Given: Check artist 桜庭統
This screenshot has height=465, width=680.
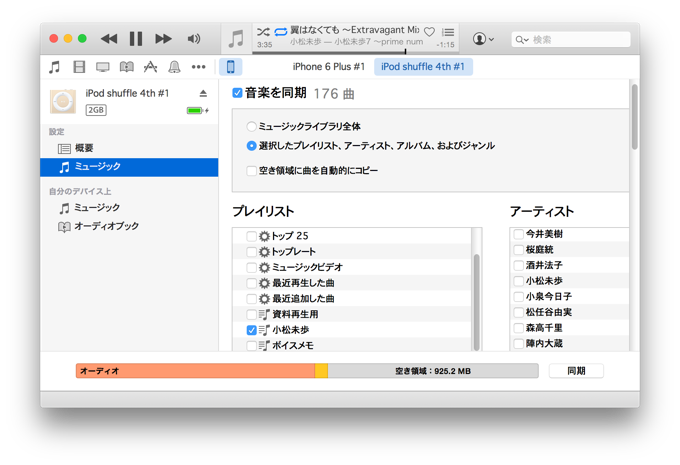Looking at the screenshot, I should tap(518, 250).
